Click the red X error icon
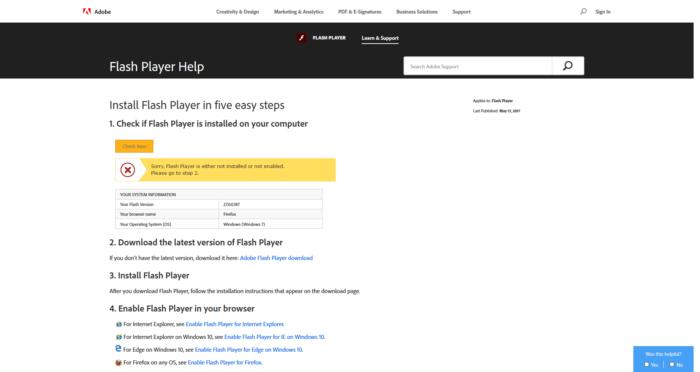 [128, 170]
